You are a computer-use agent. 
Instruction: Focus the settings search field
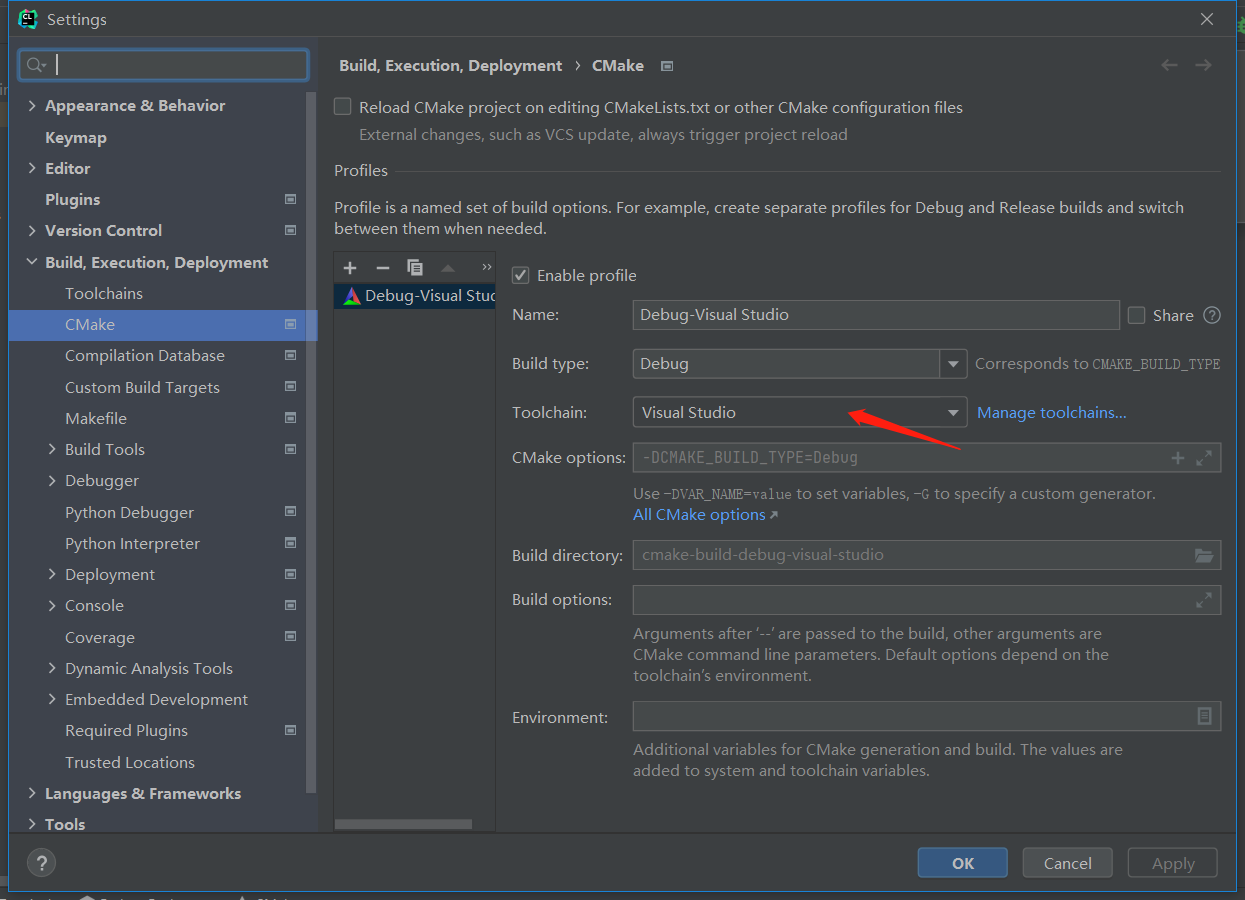163,65
